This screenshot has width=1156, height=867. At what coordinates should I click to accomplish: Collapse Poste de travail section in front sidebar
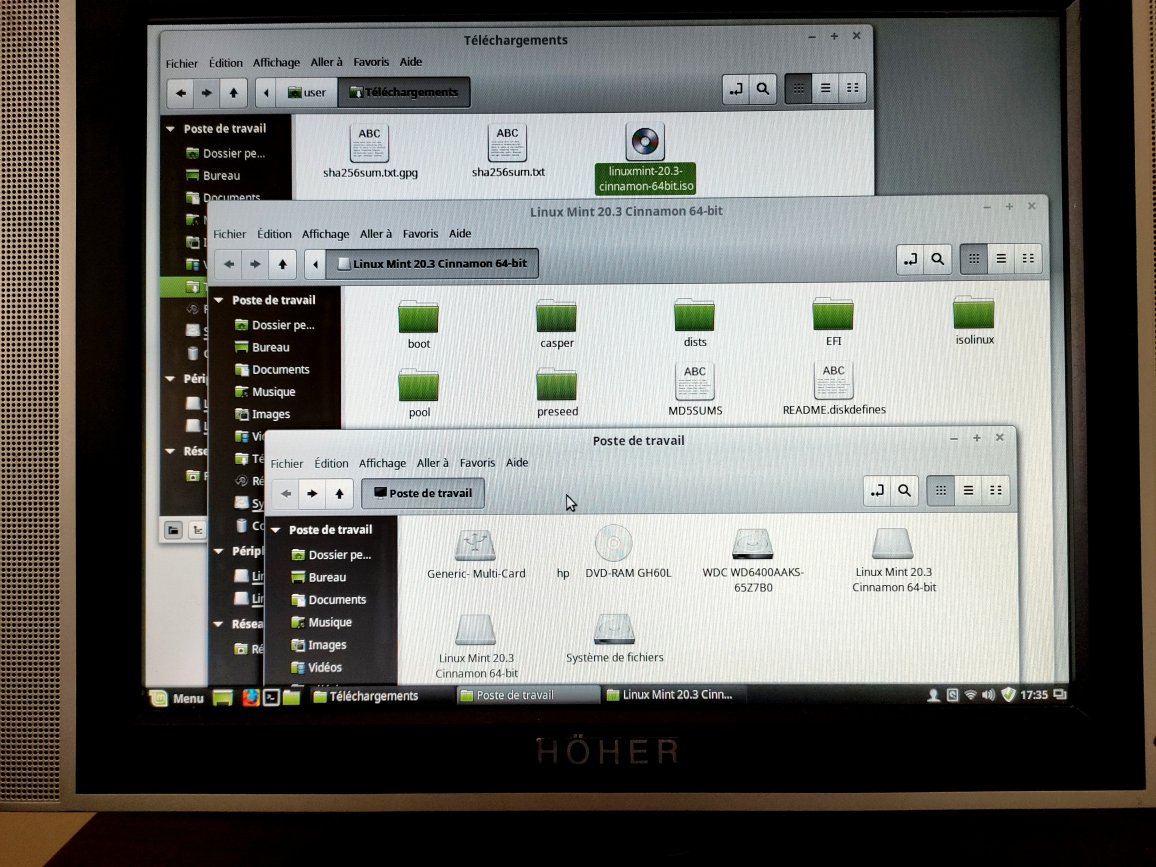(x=276, y=530)
